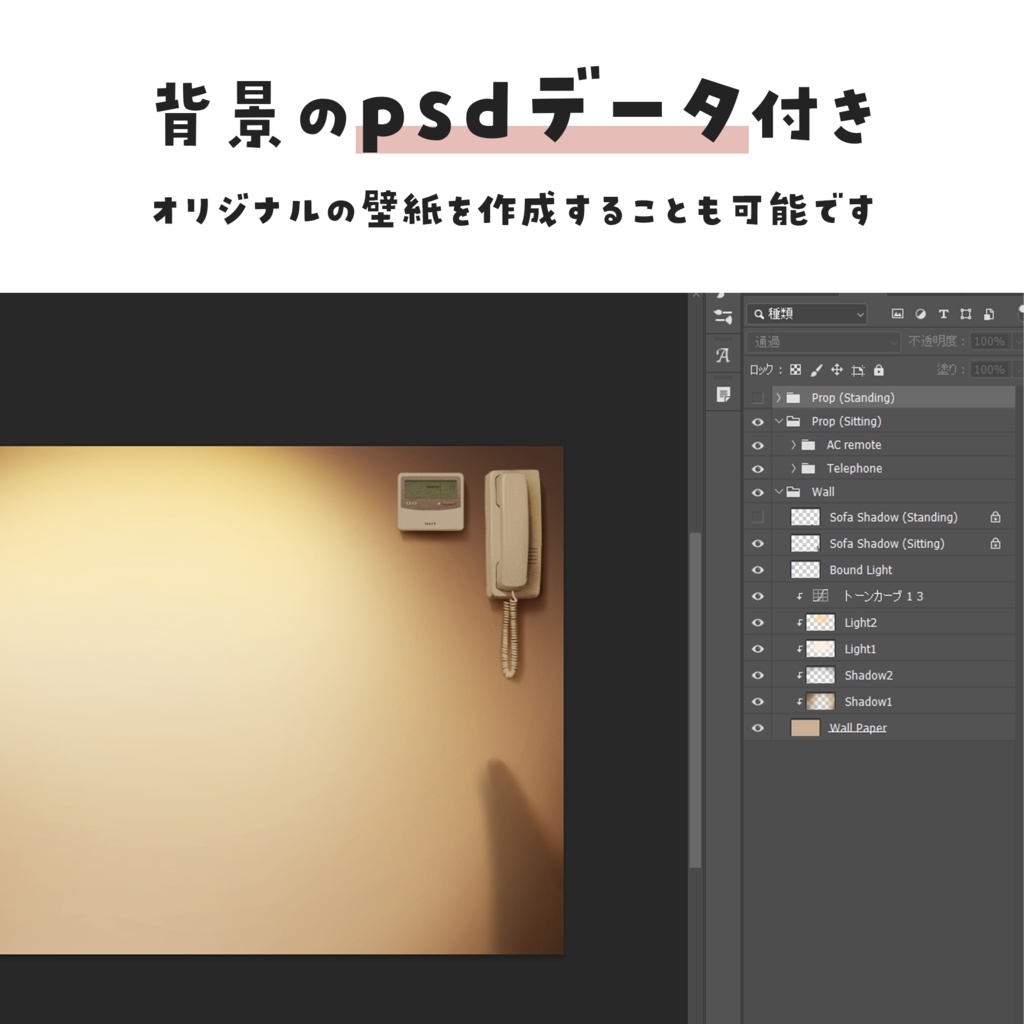This screenshot has width=1024, height=1024.
Task: Select the Light1 layer
Action: click(x=880, y=649)
